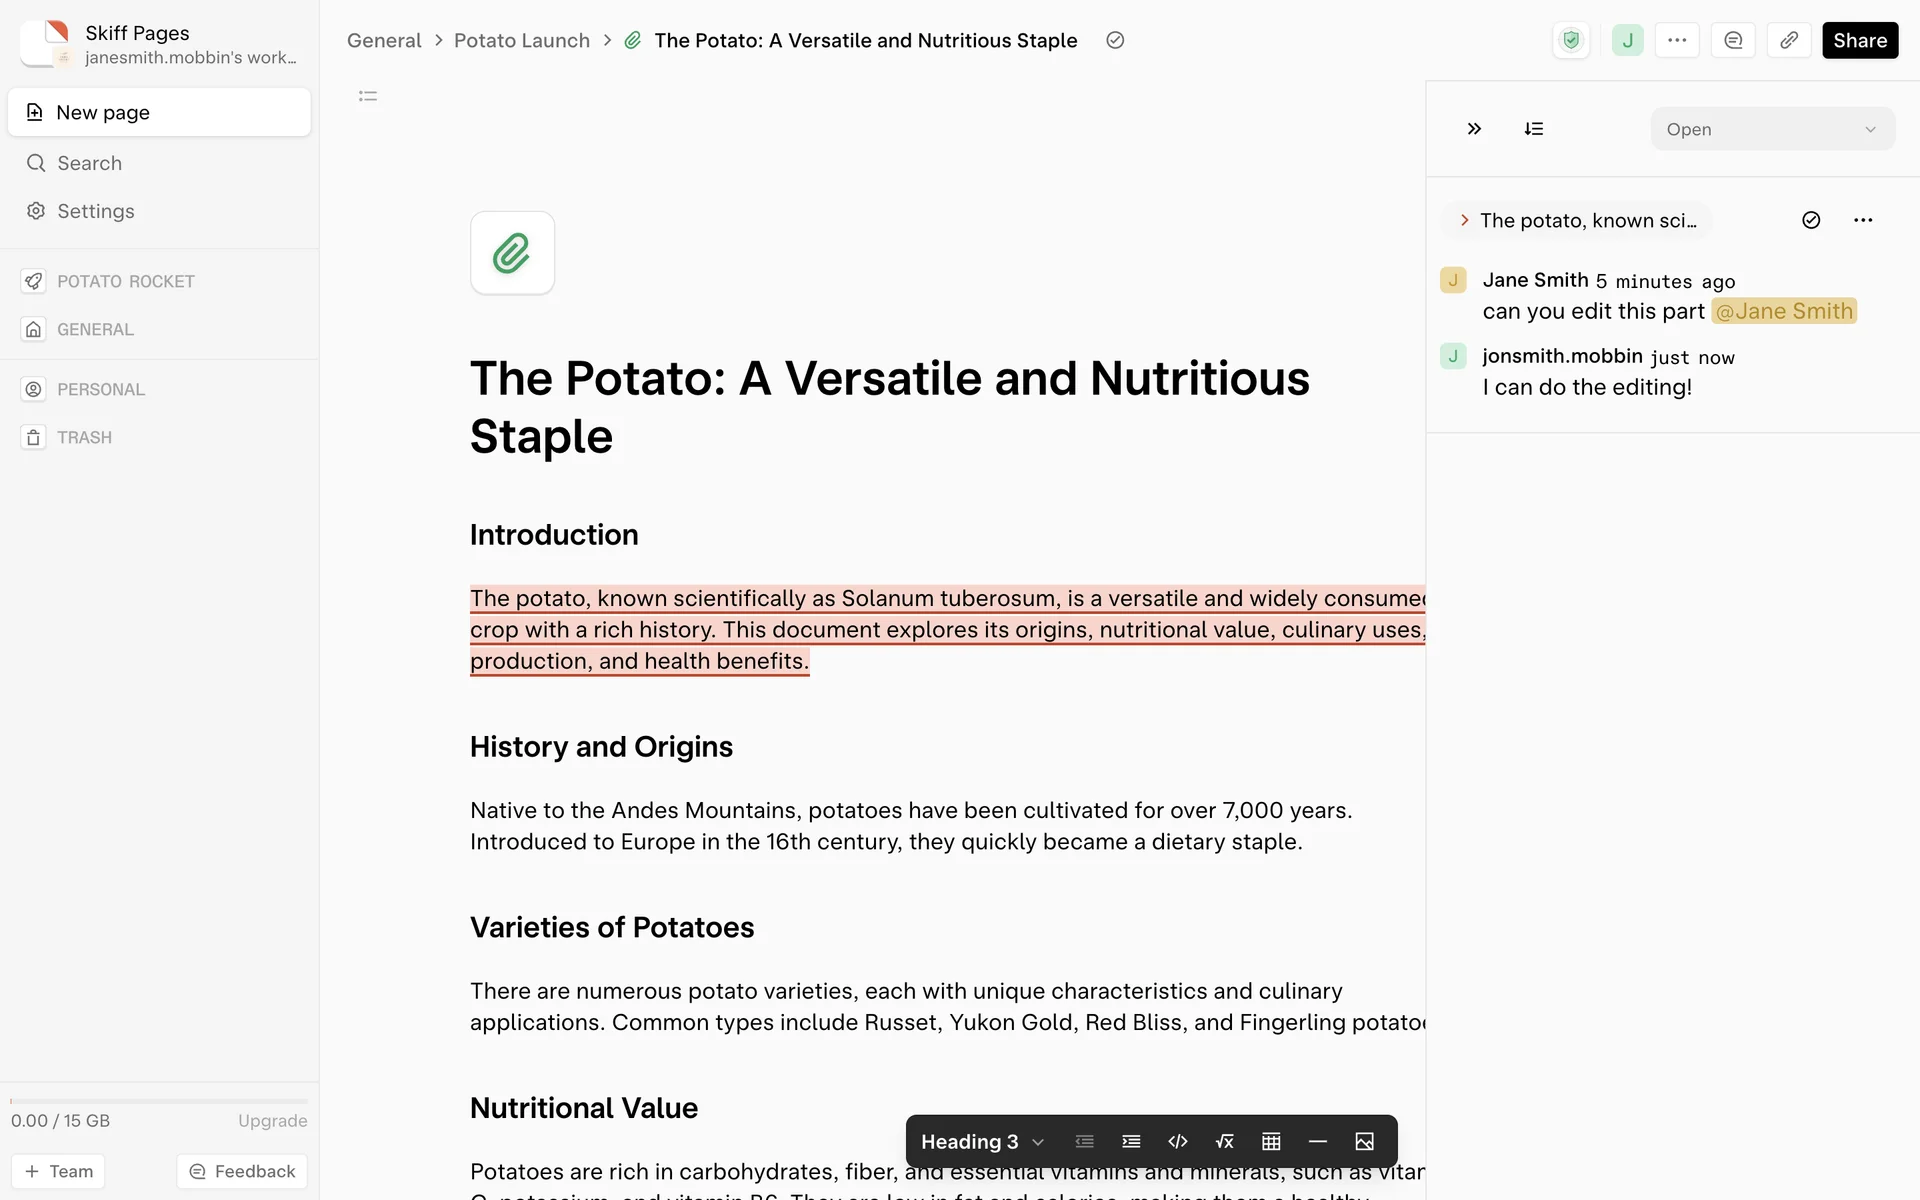The image size is (1920, 1200).
Task: Click the check-circle icon beside the page title
Action: 1115,40
